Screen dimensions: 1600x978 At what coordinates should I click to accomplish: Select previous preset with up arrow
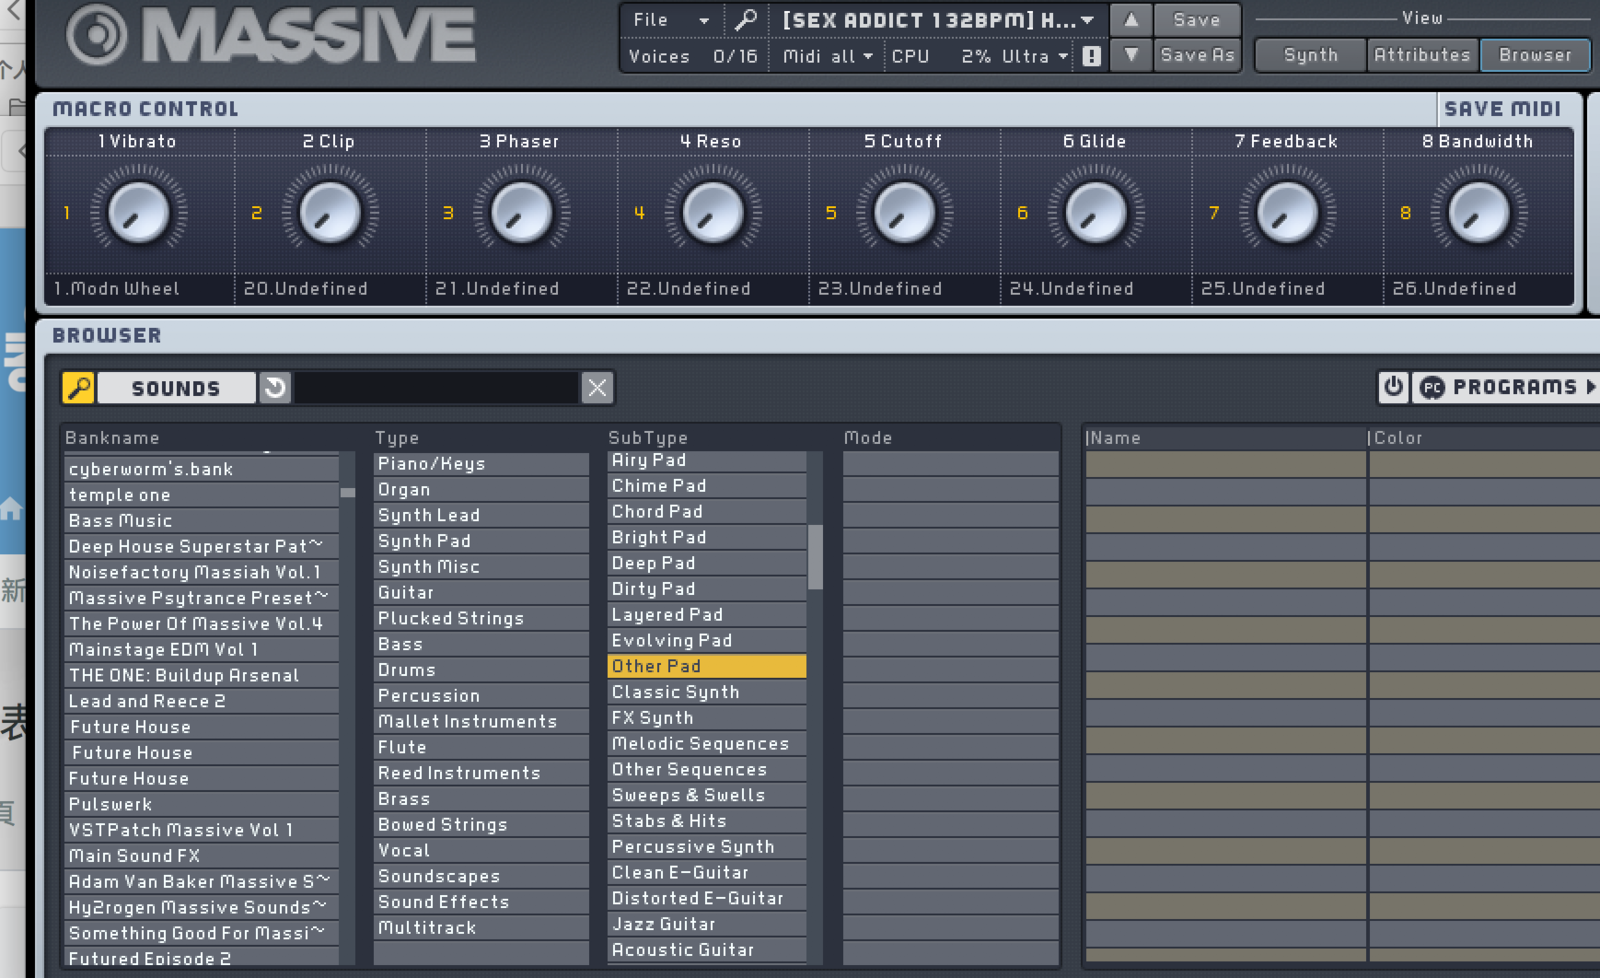tap(1131, 20)
